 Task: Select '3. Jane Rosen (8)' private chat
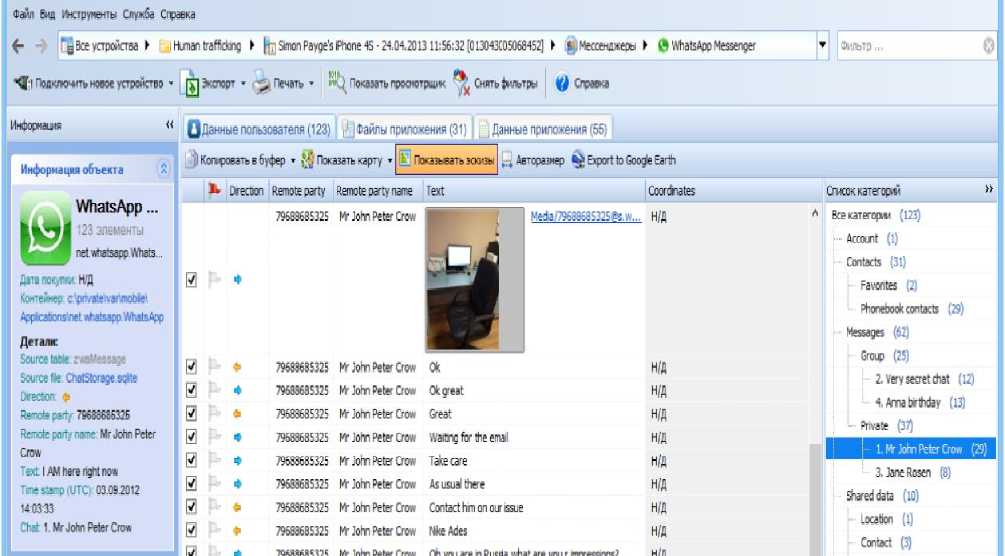coord(913,473)
